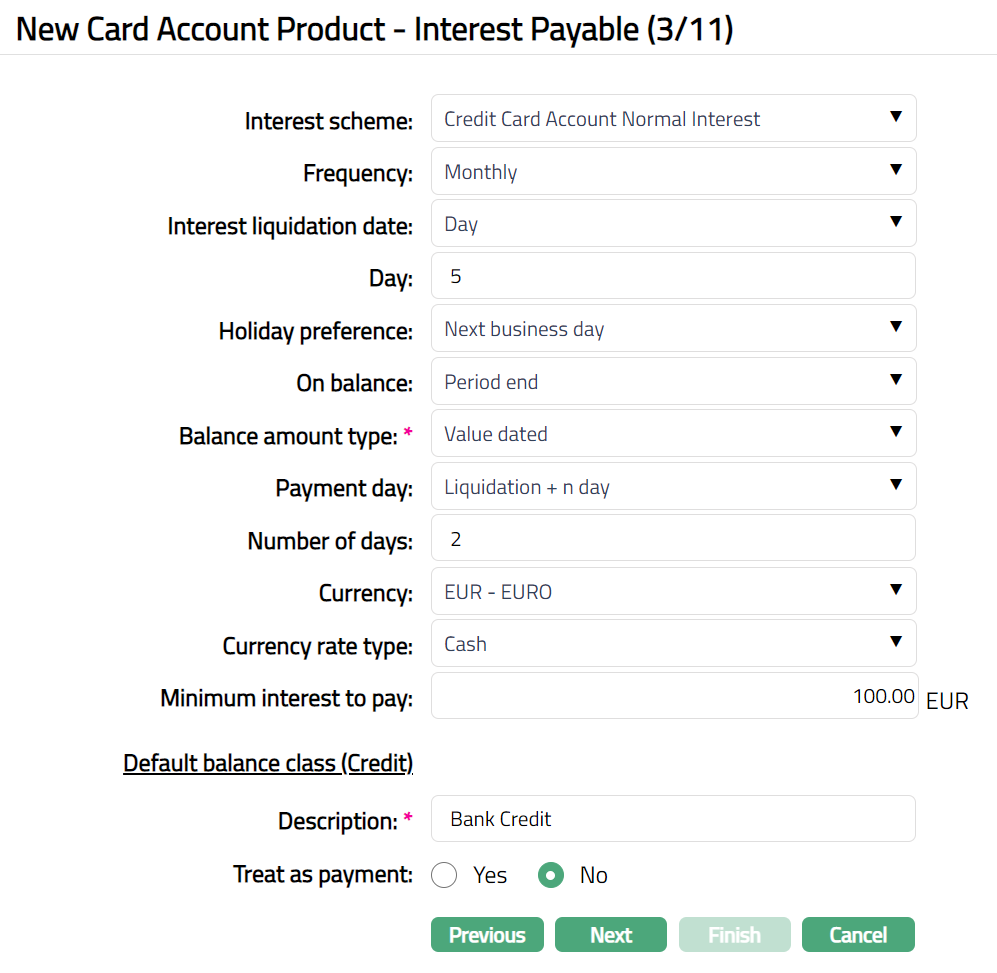
Task: Select Yes for Treat as payment
Action: point(444,875)
